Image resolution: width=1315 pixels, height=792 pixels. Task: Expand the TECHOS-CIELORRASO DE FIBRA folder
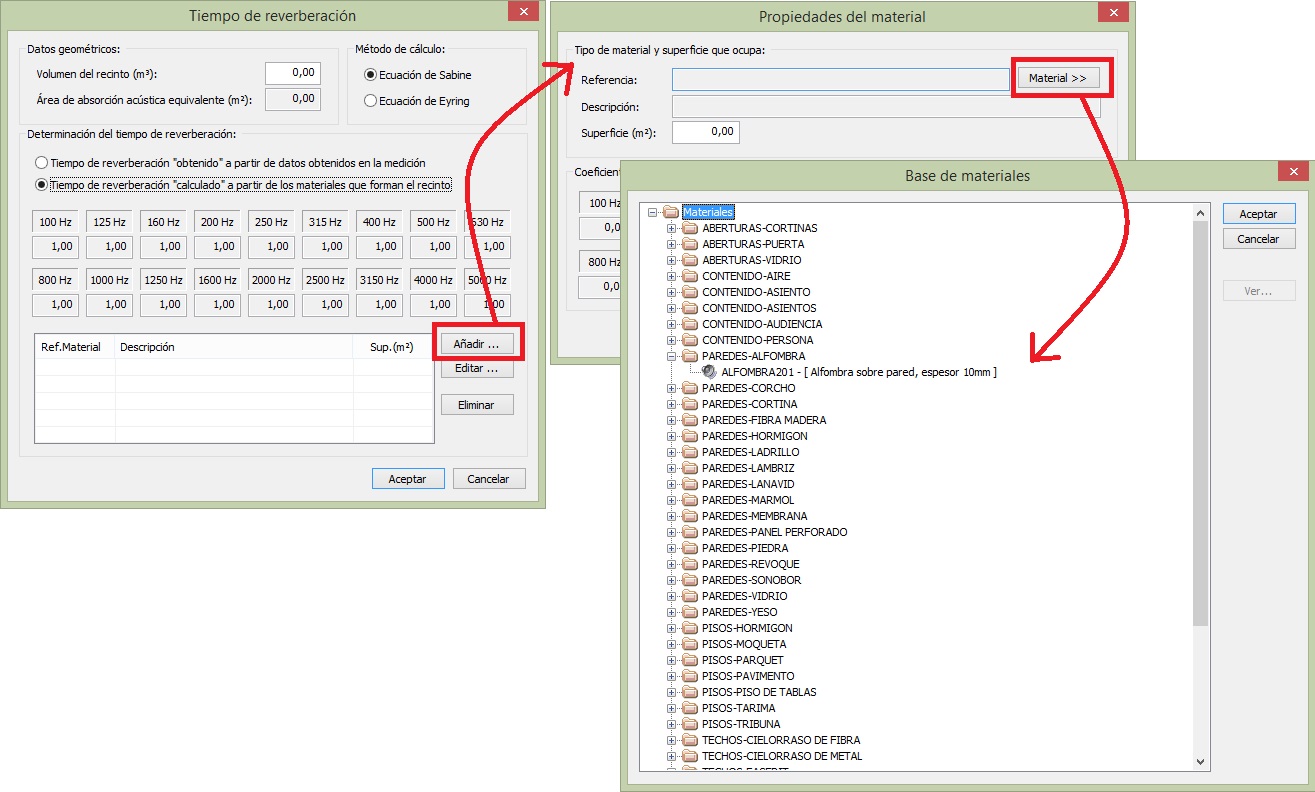coord(672,740)
